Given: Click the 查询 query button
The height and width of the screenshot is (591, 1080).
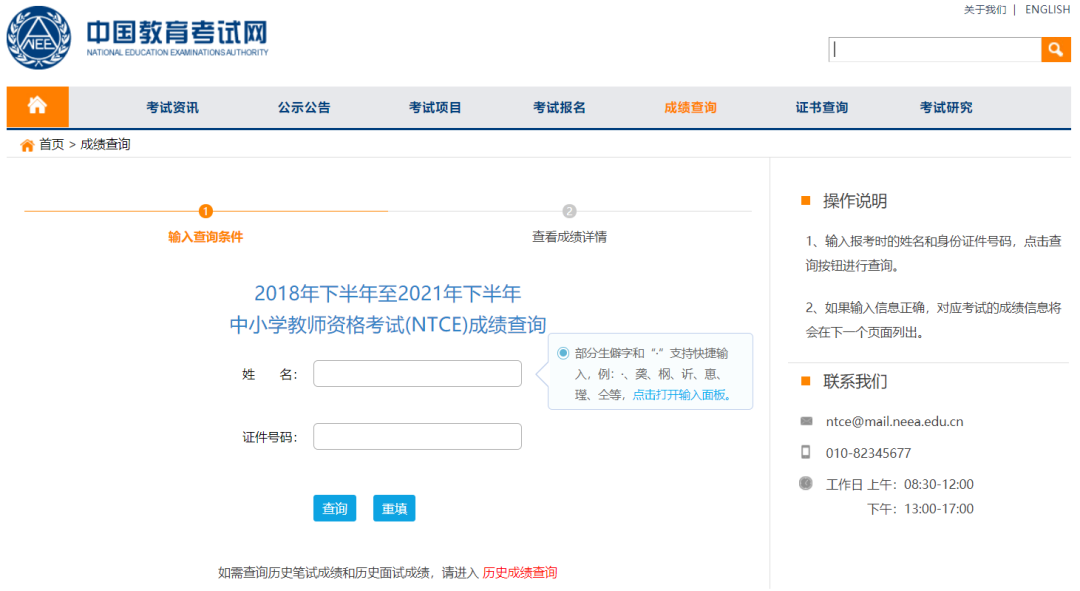Looking at the screenshot, I should (x=334, y=508).
